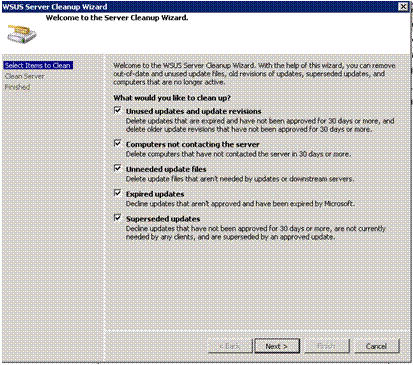Click the "What would you like to clean up?" text
The image size is (413, 365).
172,98
